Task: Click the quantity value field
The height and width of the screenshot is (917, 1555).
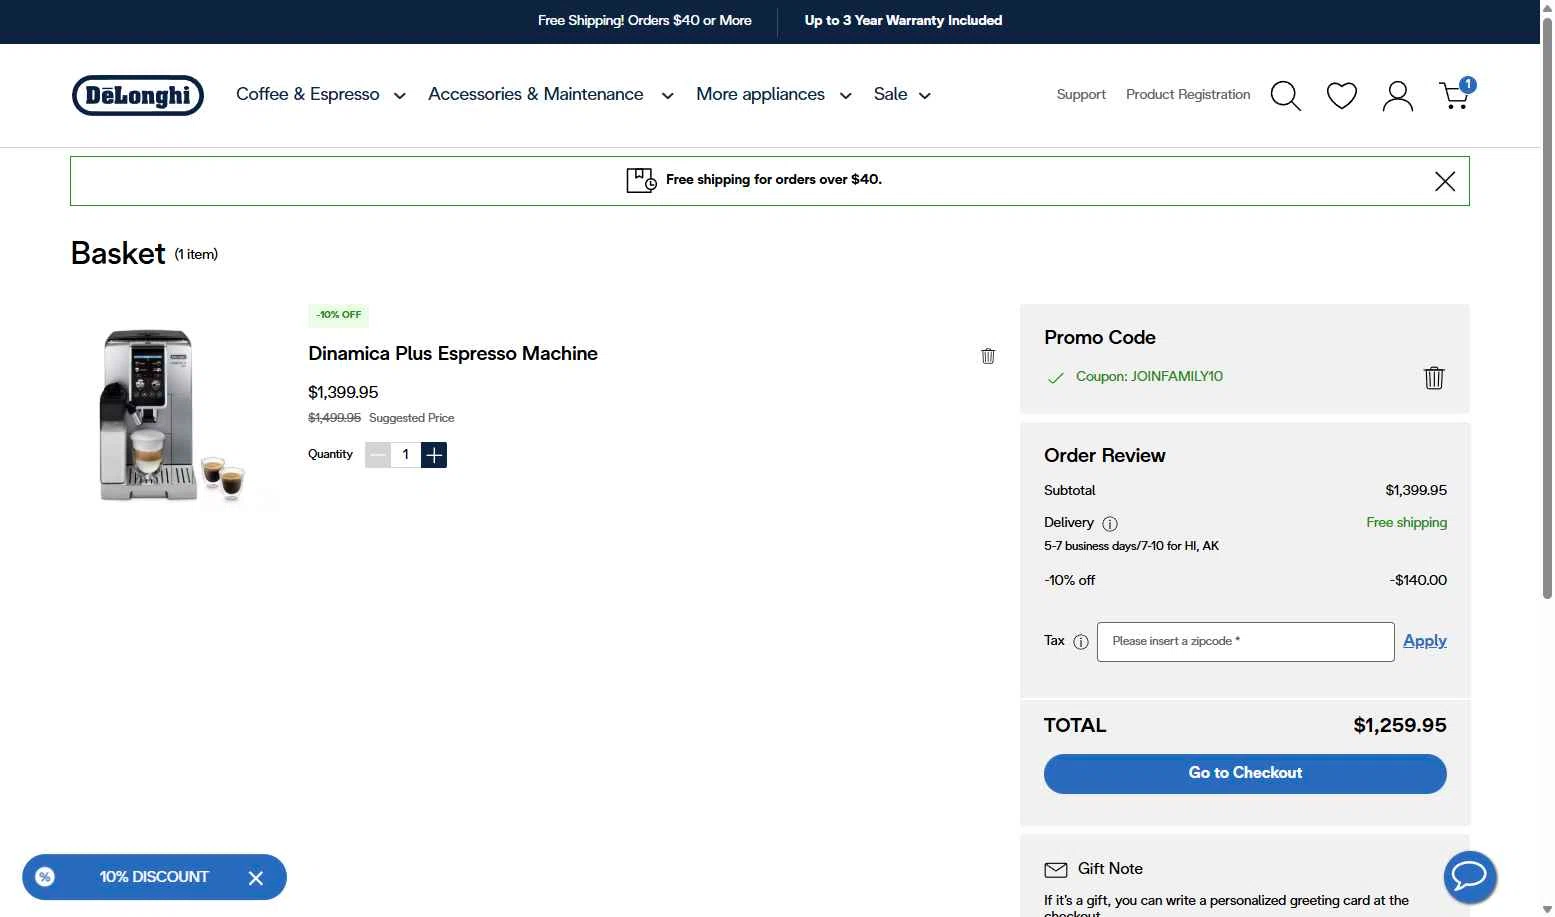Action: click(406, 455)
